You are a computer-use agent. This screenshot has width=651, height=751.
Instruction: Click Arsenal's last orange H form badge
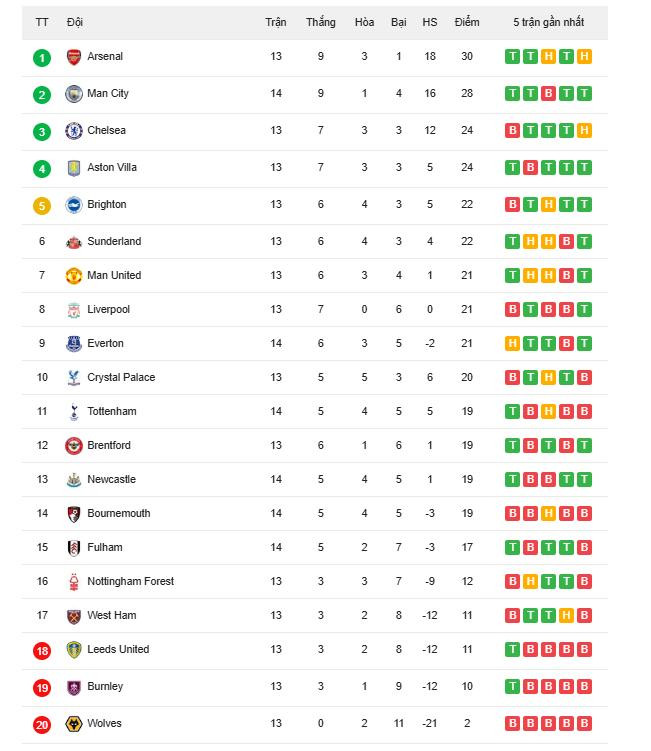tap(584, 57)
